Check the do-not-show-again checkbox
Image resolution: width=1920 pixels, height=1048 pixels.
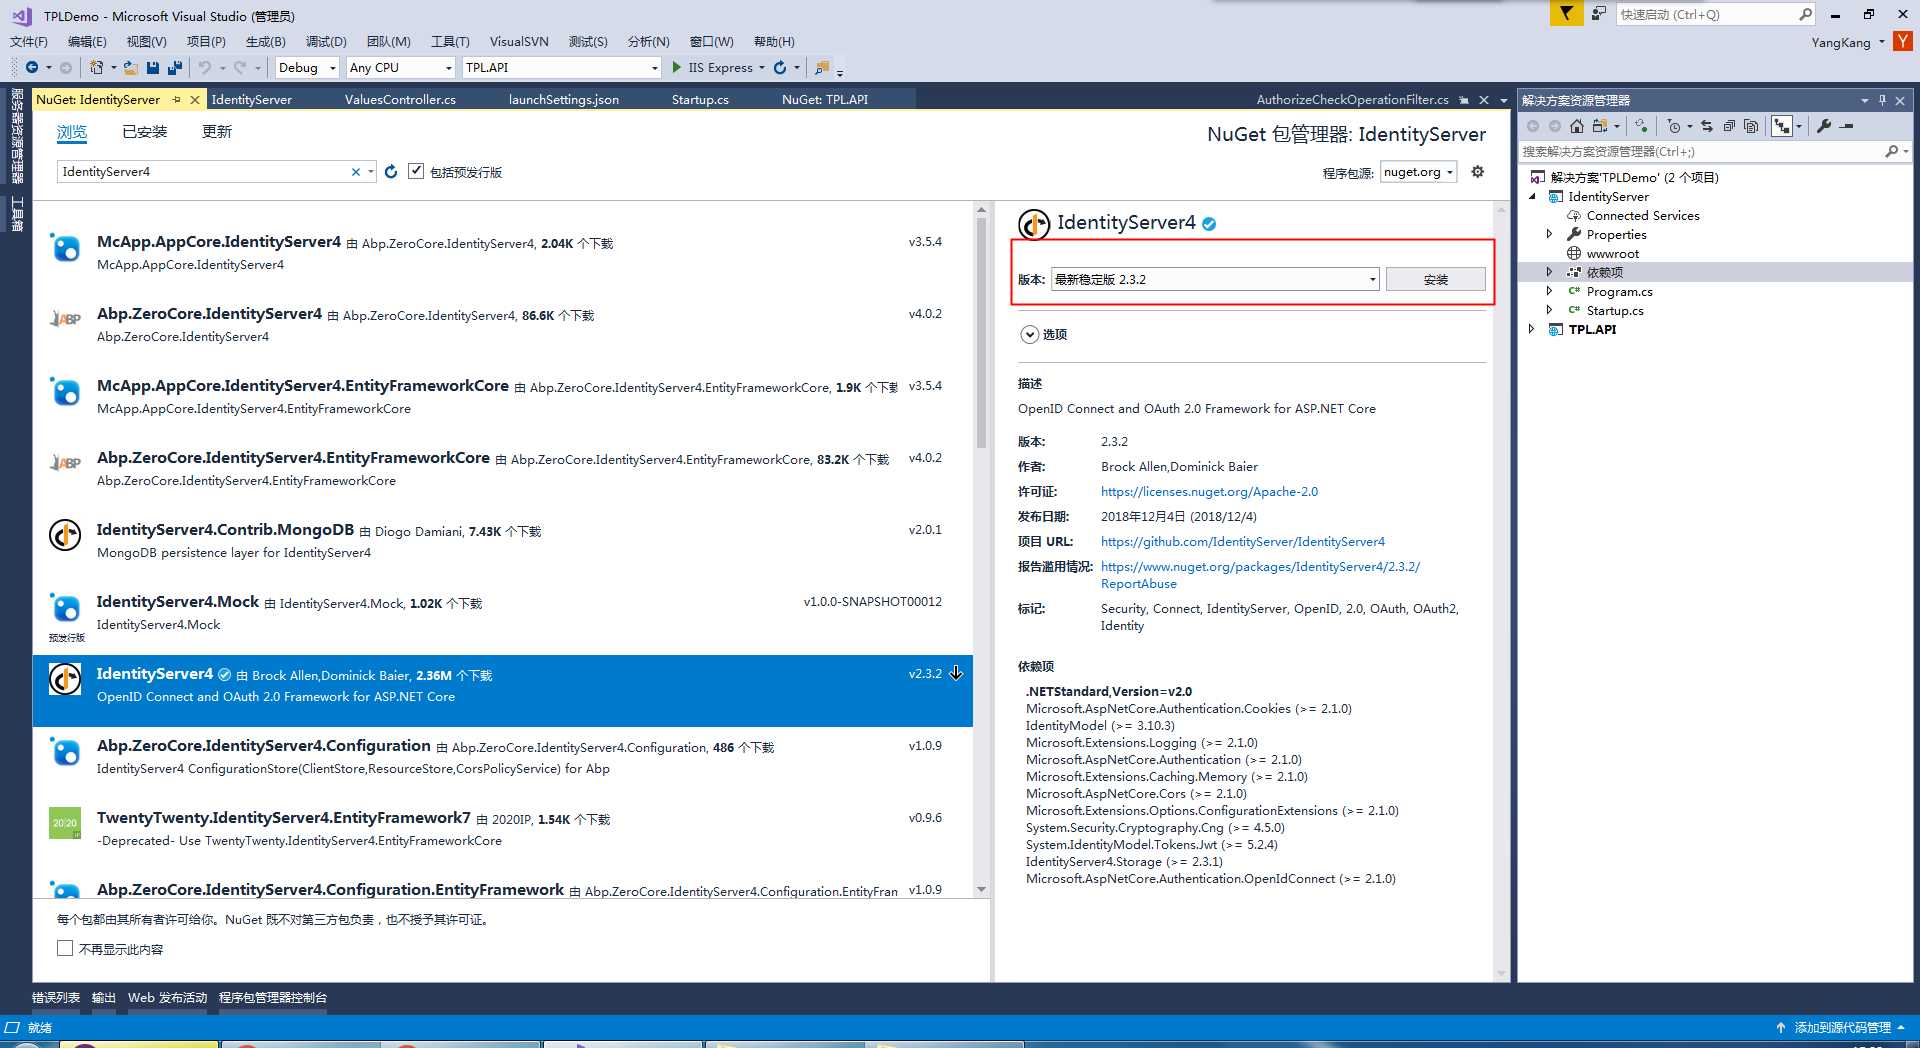[65, 948]
